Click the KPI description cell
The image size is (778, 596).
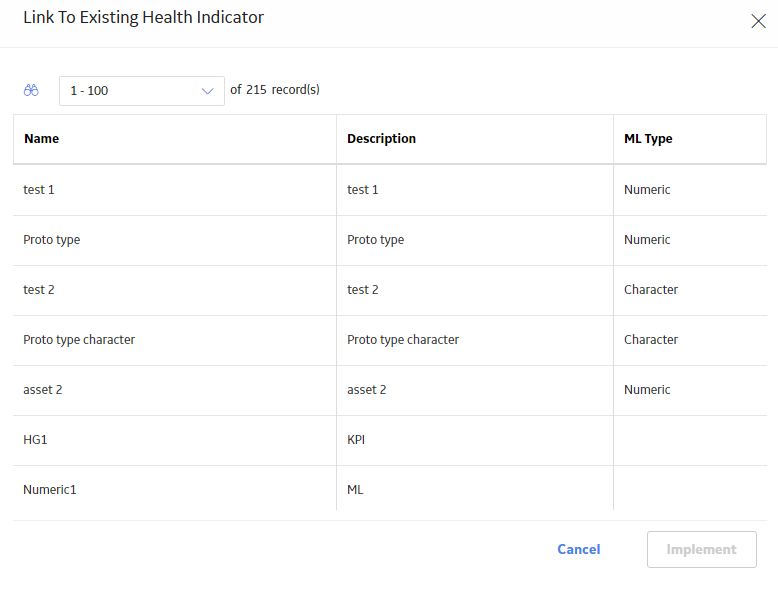click(x=475, y=440)
